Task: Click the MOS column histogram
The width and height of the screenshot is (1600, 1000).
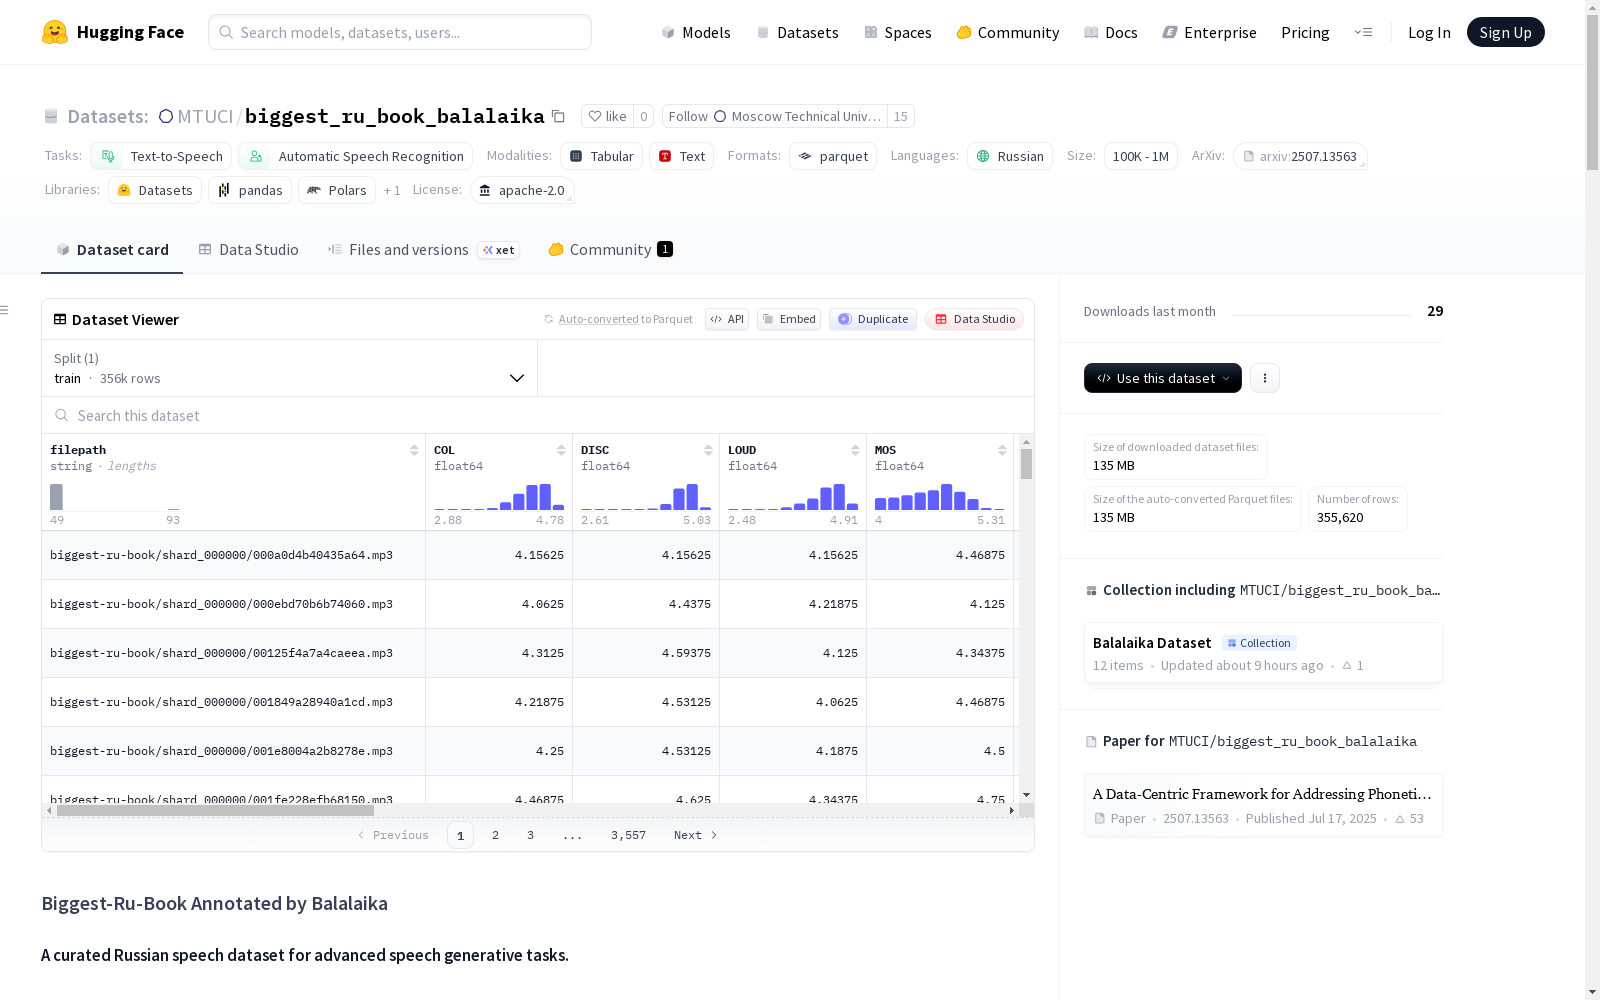Action: (940, 497)
